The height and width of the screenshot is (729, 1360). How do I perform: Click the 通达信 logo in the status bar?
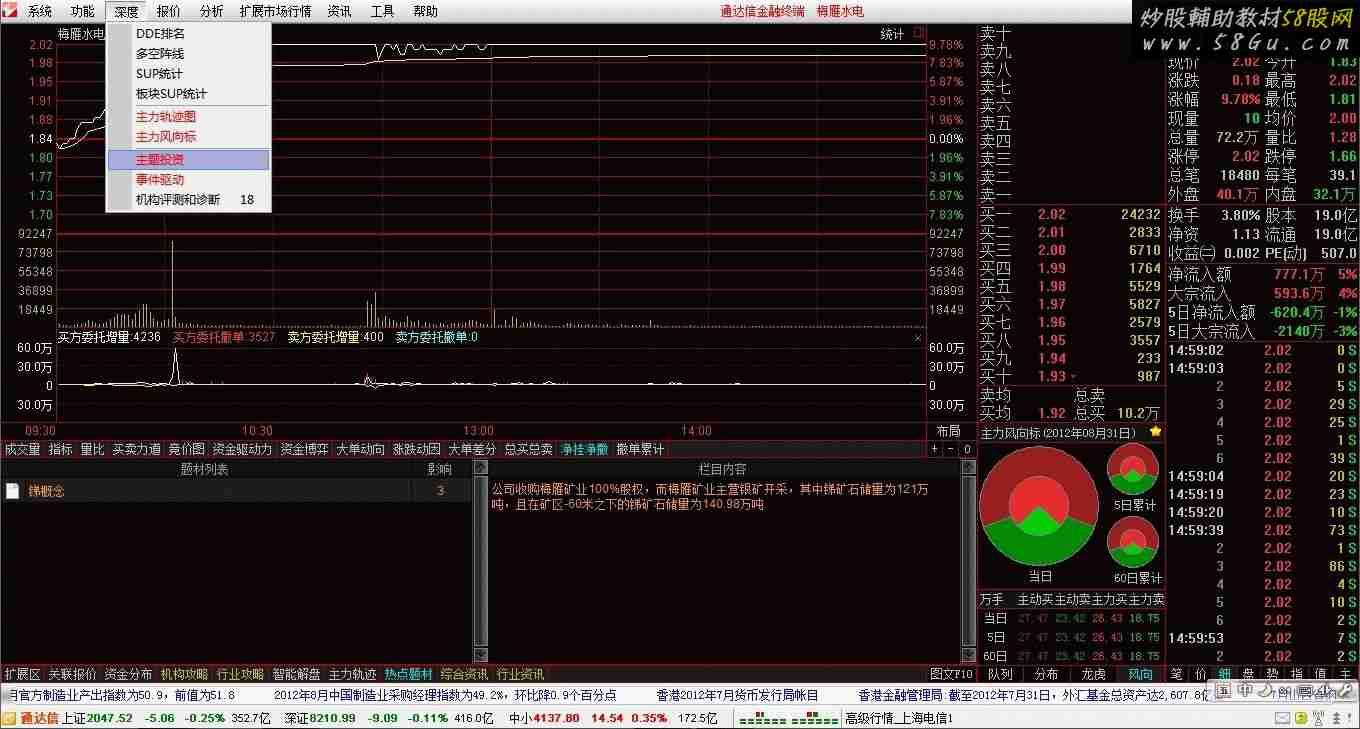click(x=30, y=718)
